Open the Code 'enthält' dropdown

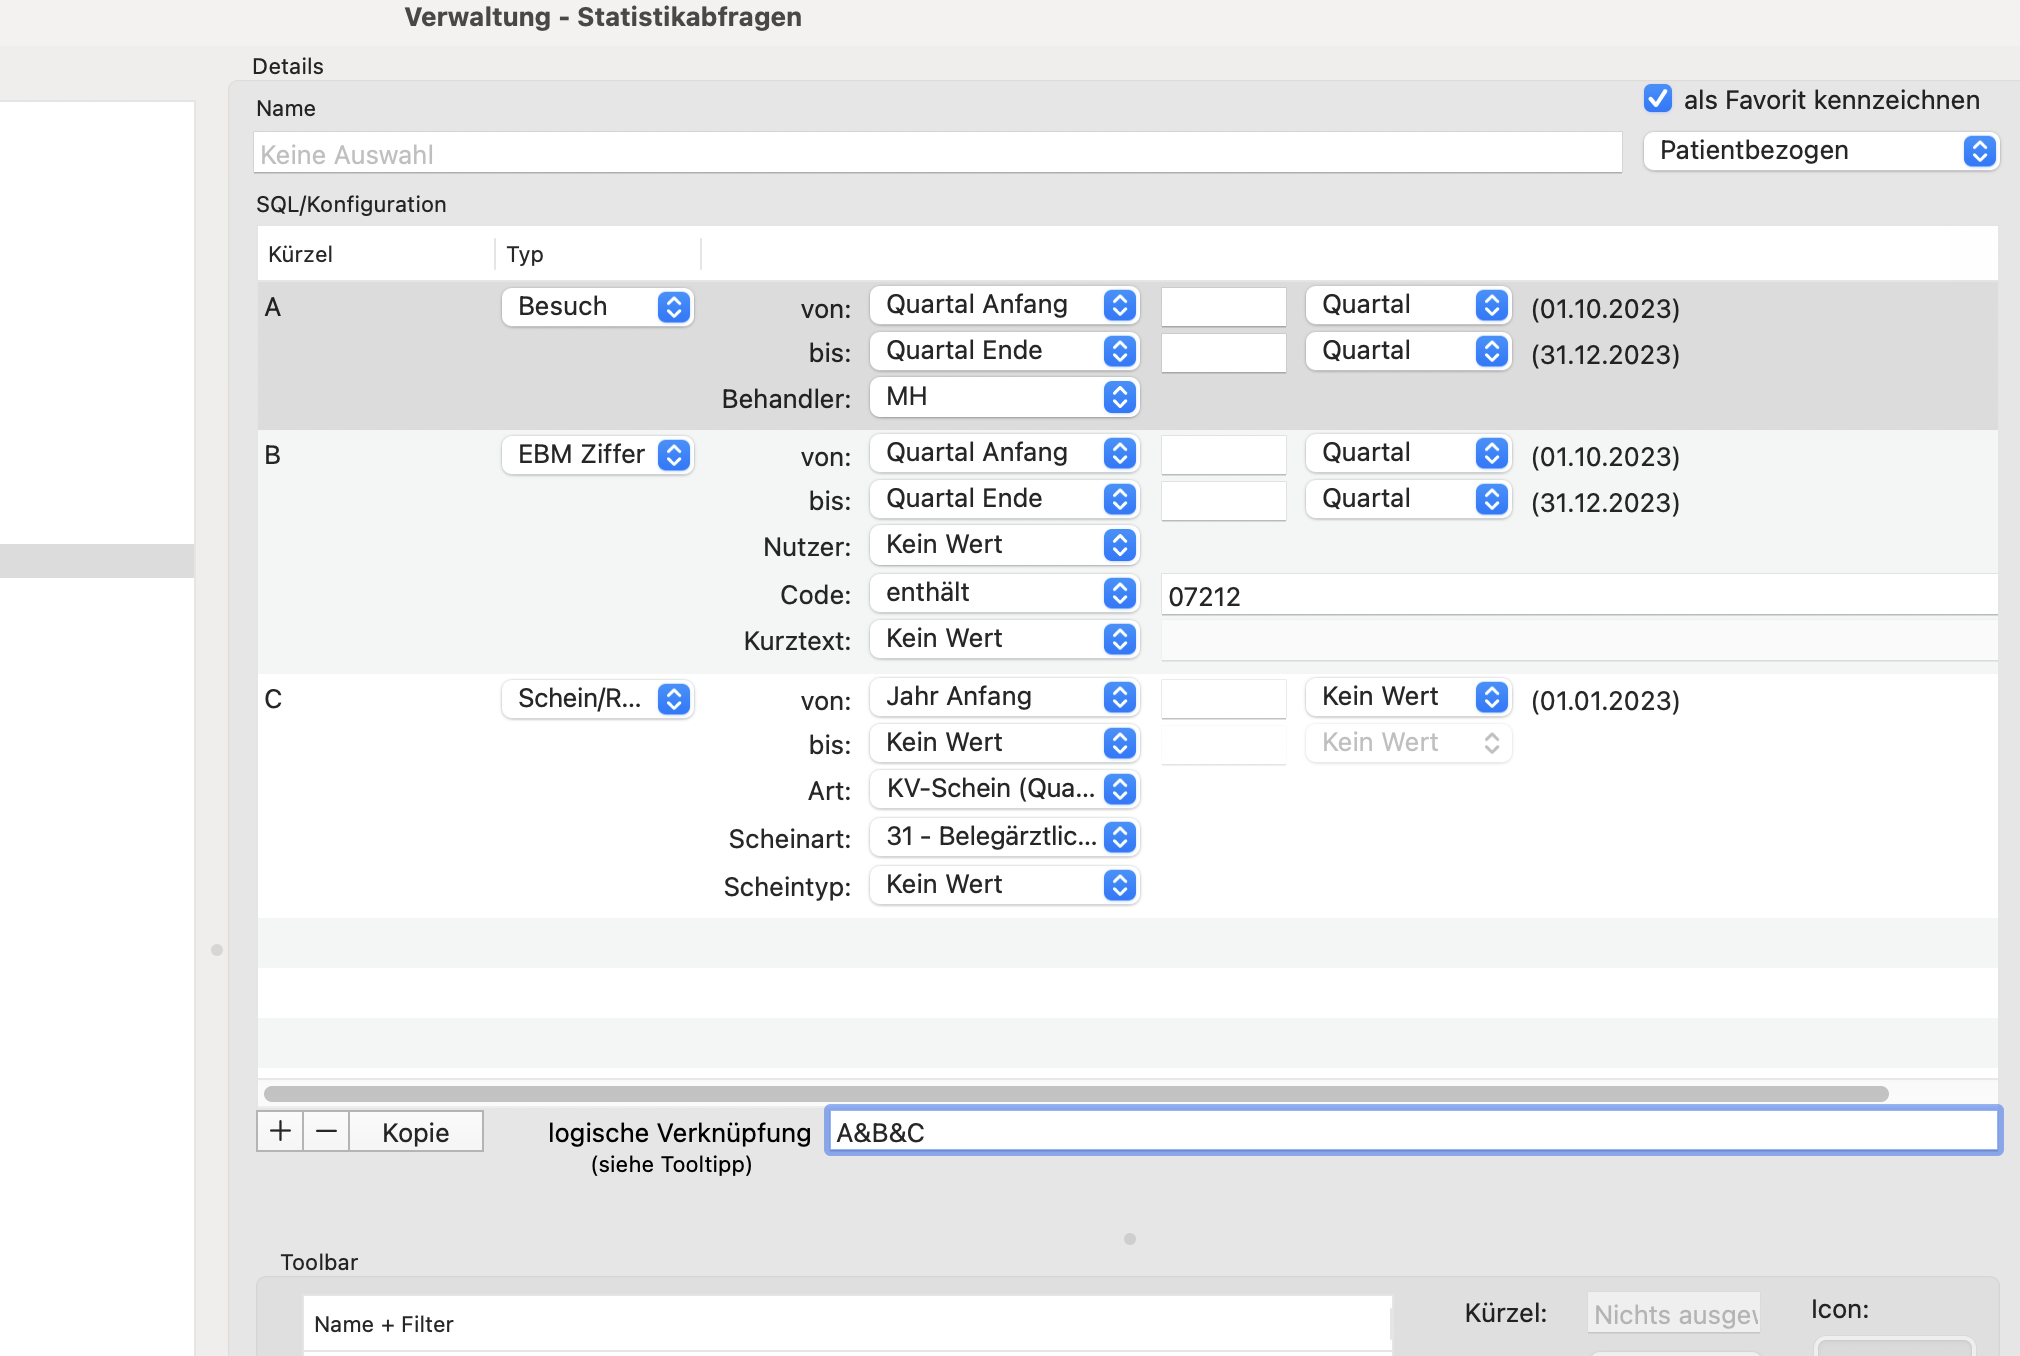point(1004,593)
